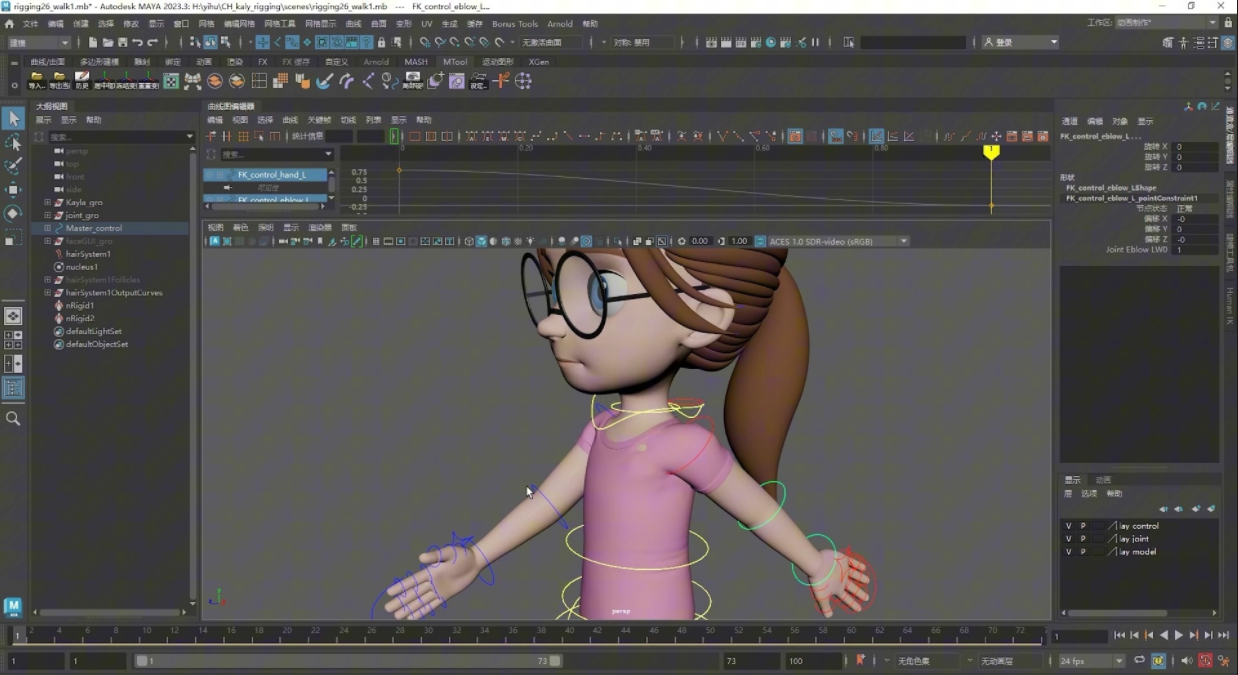The image size is (1238, 675).
Task: Toggle visibility V of lay joint layer
Action: (1068, 539)
